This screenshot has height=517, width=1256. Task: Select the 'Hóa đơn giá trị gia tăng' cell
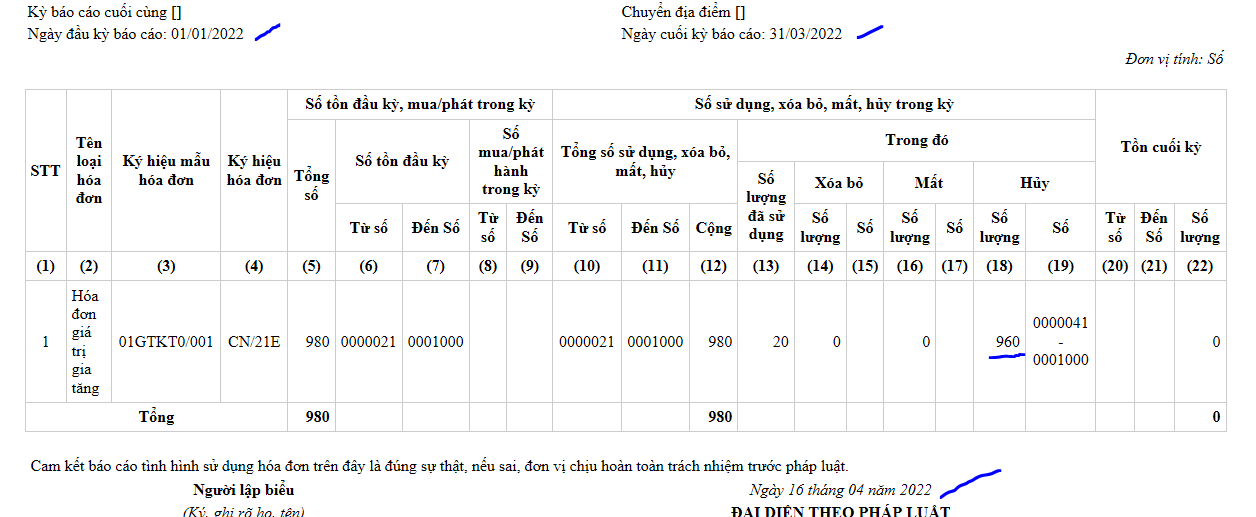pos(86,342)
